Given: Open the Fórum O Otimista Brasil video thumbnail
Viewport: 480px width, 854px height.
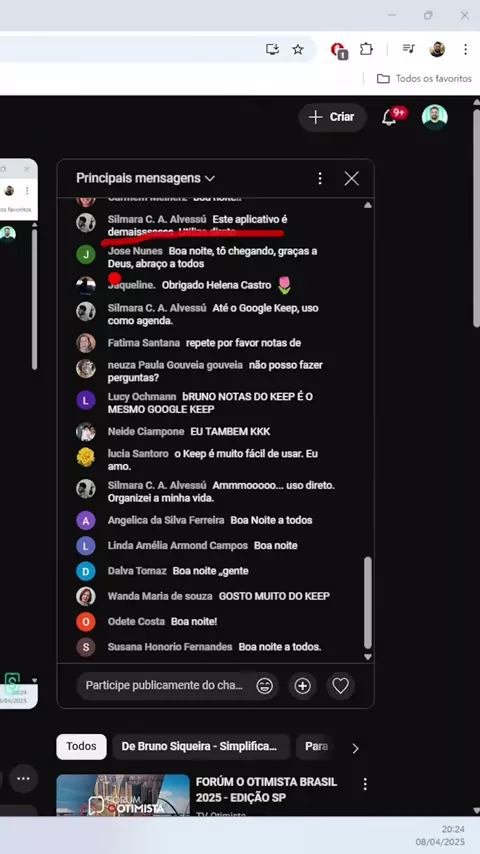Looking at the screenshot, I should [123, 795].
